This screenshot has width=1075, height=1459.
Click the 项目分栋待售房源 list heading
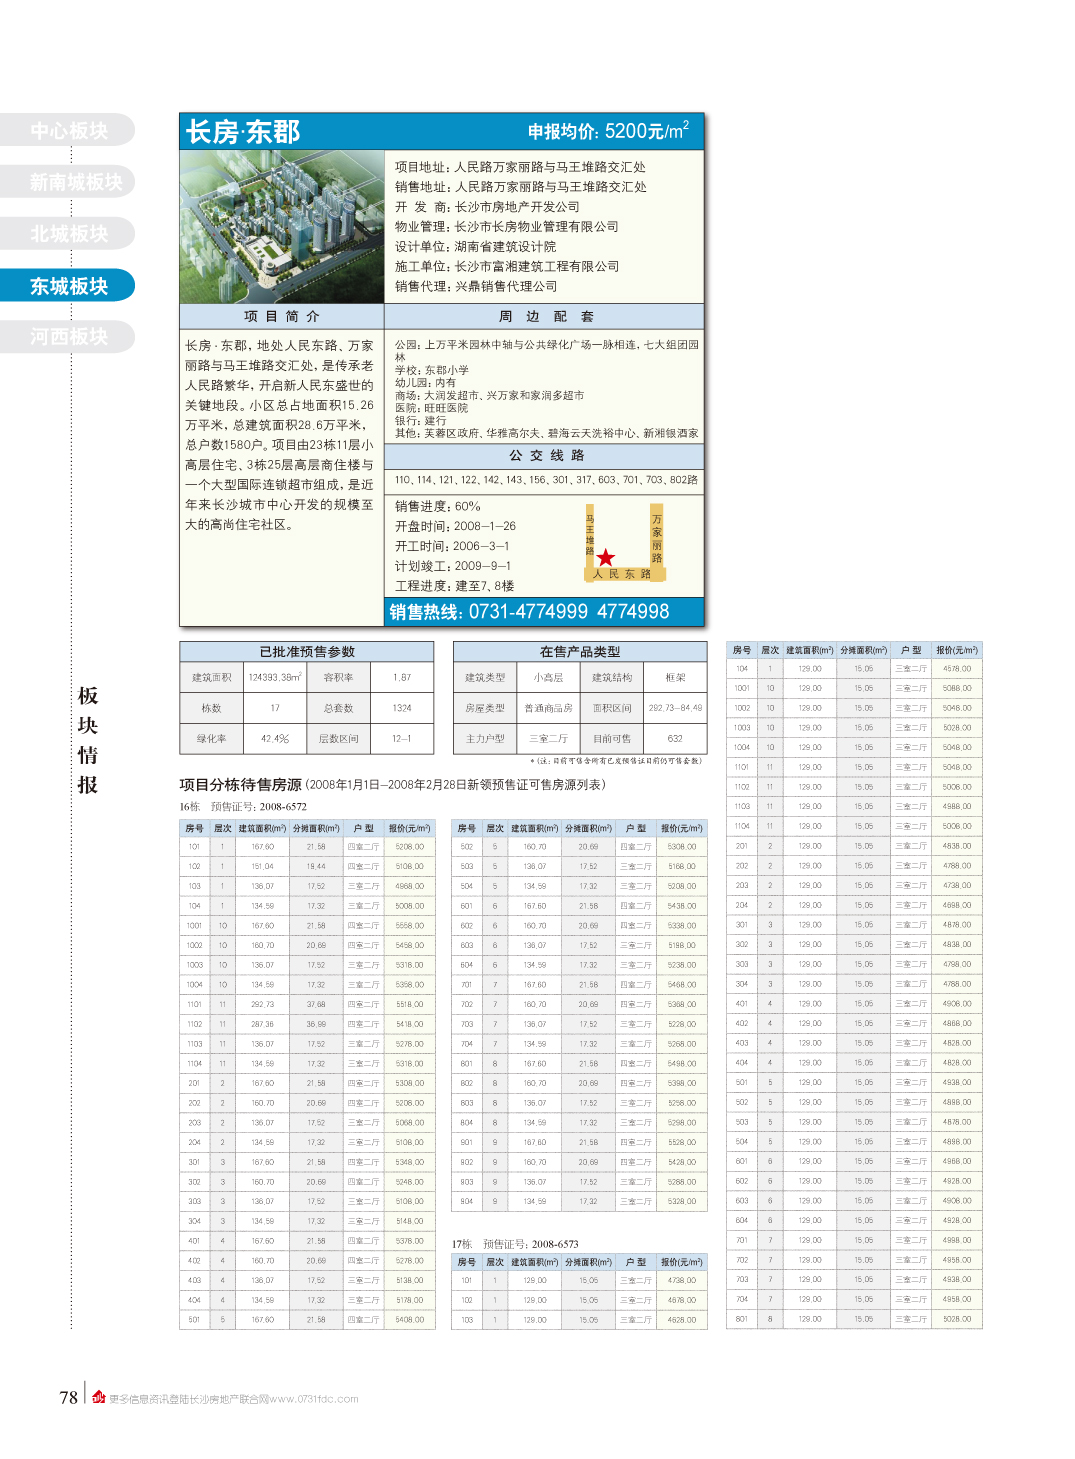(240, 785)
